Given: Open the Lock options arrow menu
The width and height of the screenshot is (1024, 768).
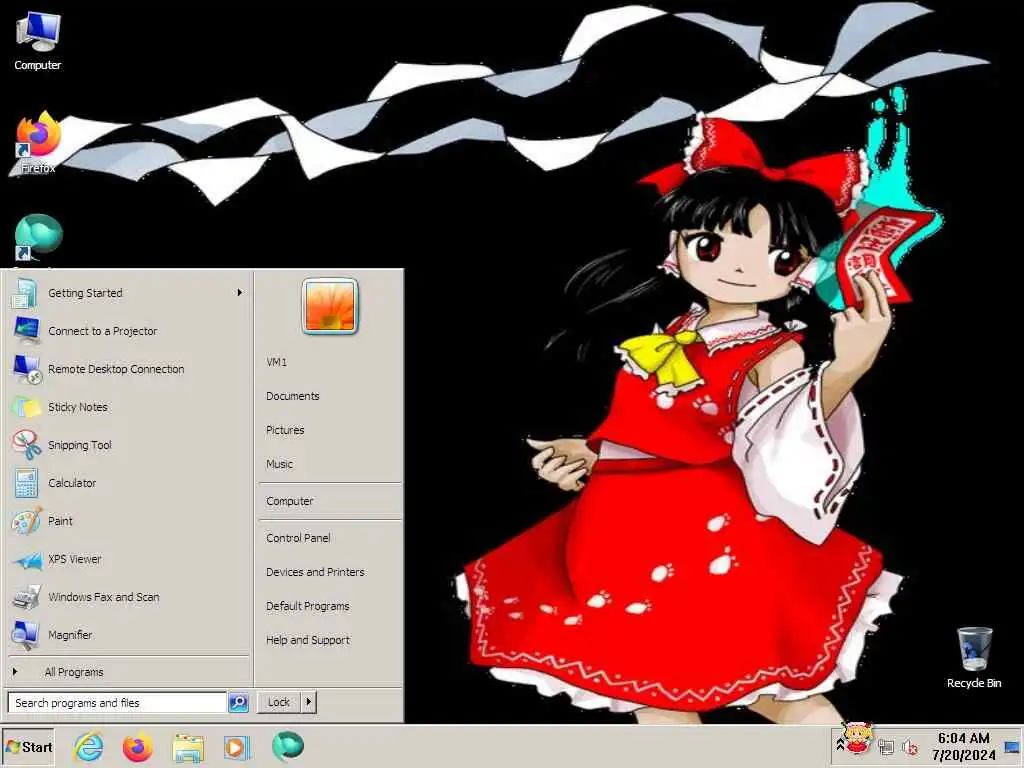Looking at the screenshot, I should [308, 702].
